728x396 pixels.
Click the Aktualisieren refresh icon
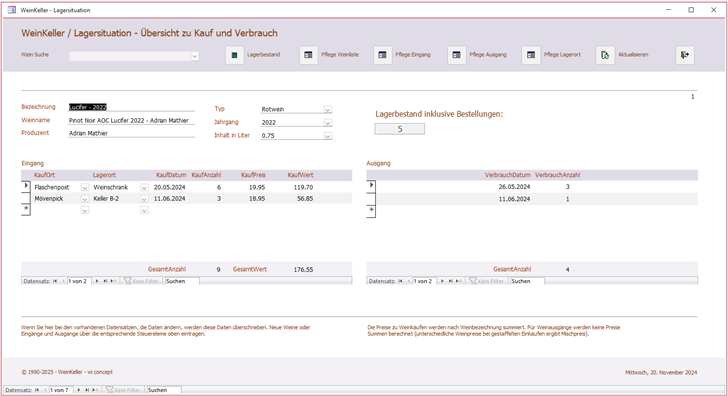coord(605,55)
